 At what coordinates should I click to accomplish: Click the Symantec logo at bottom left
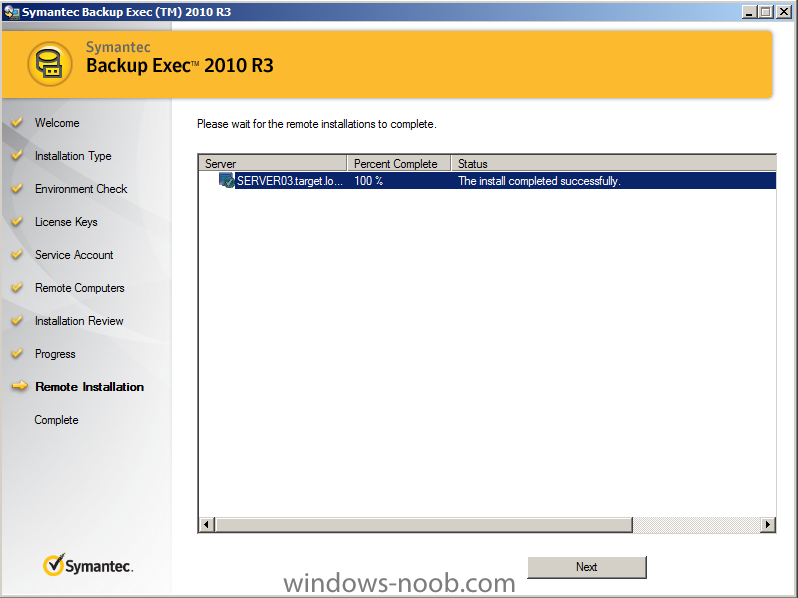point(88,565)
